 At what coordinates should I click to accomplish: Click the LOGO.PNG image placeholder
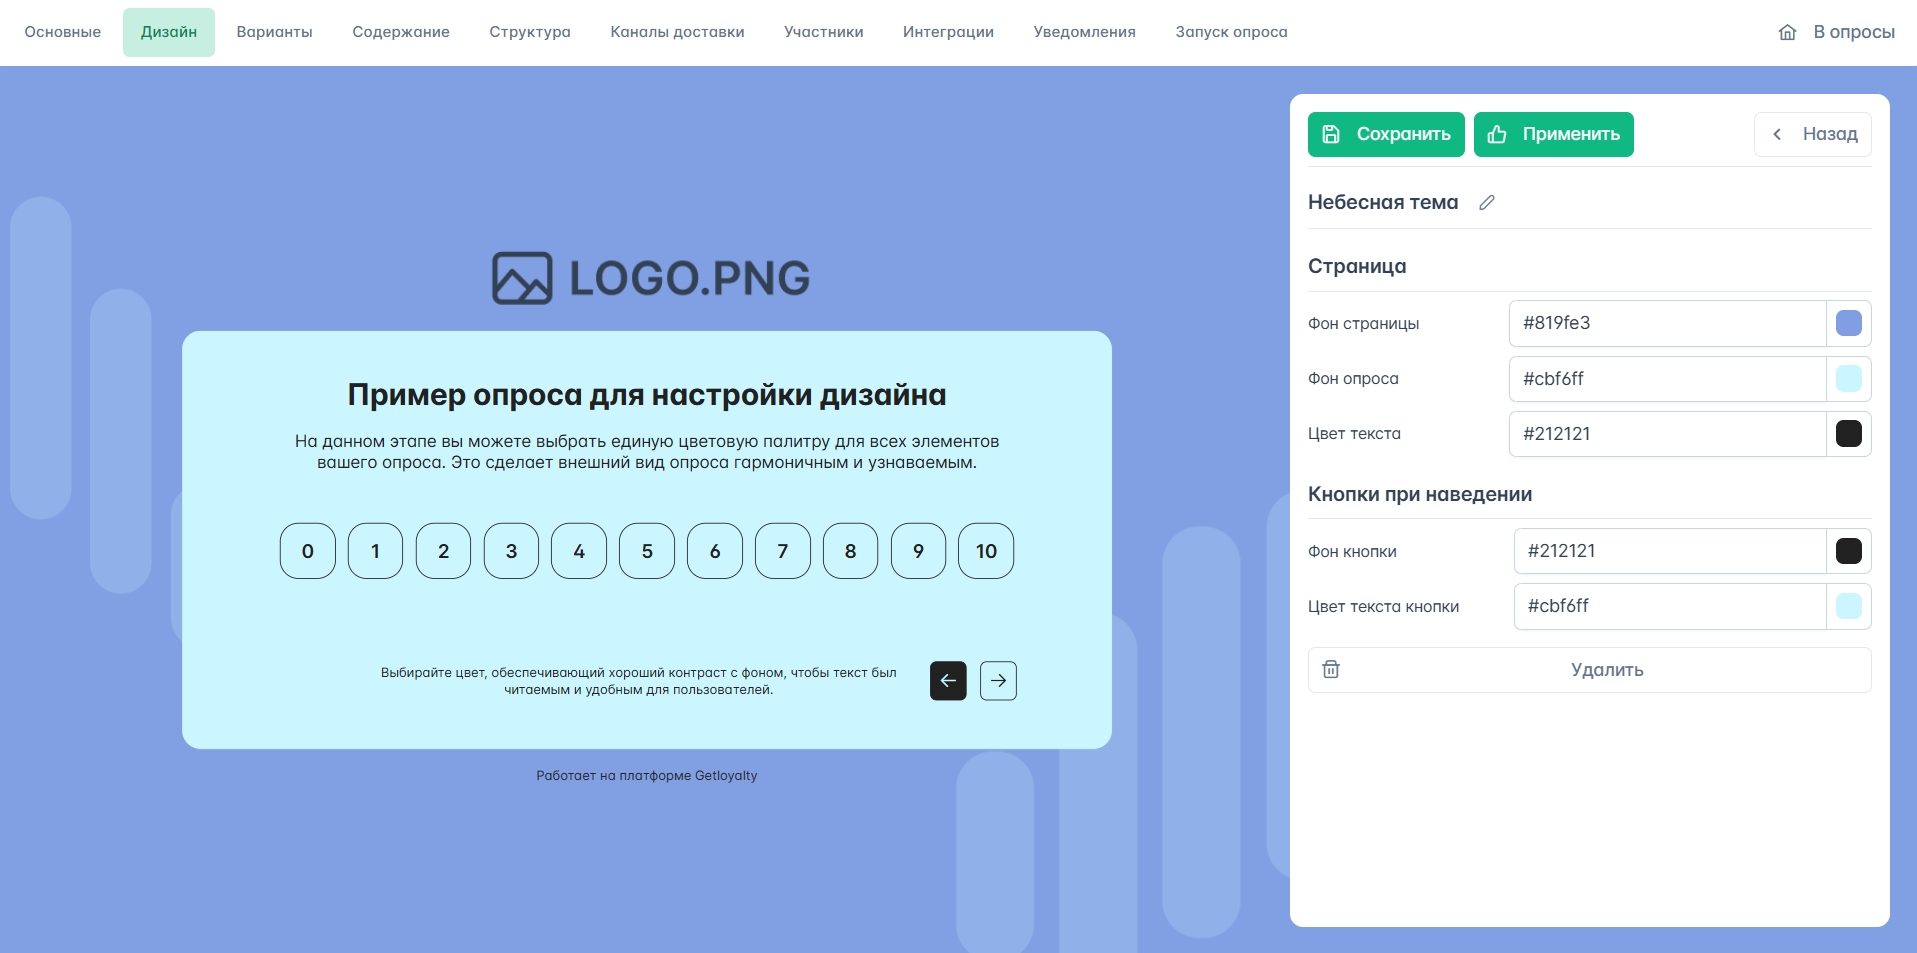(651, 278)
